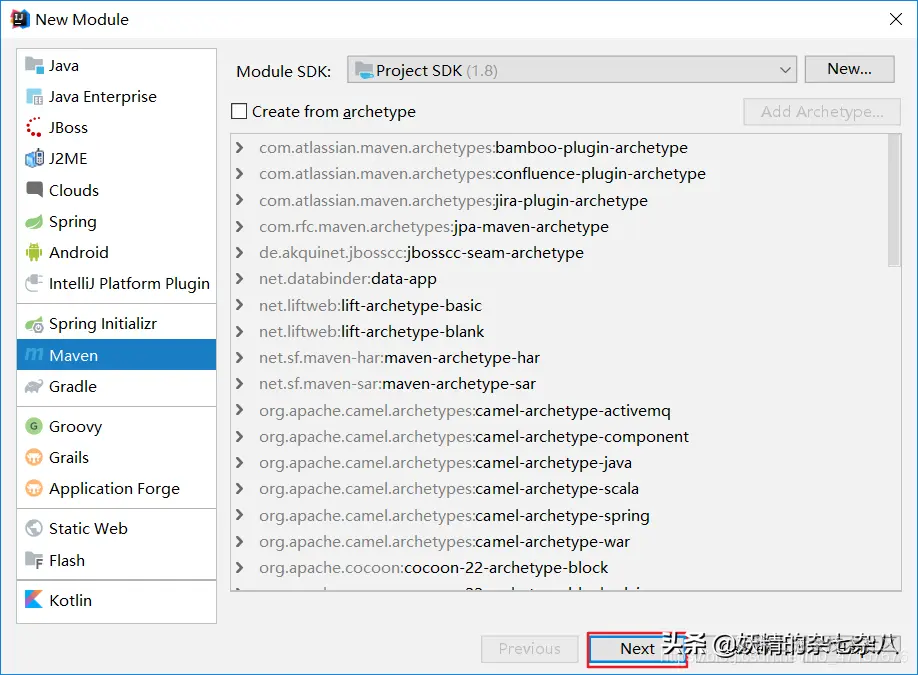918x675 pixels.
Task: Select data-app archetype row text
Action: point(348,279)
